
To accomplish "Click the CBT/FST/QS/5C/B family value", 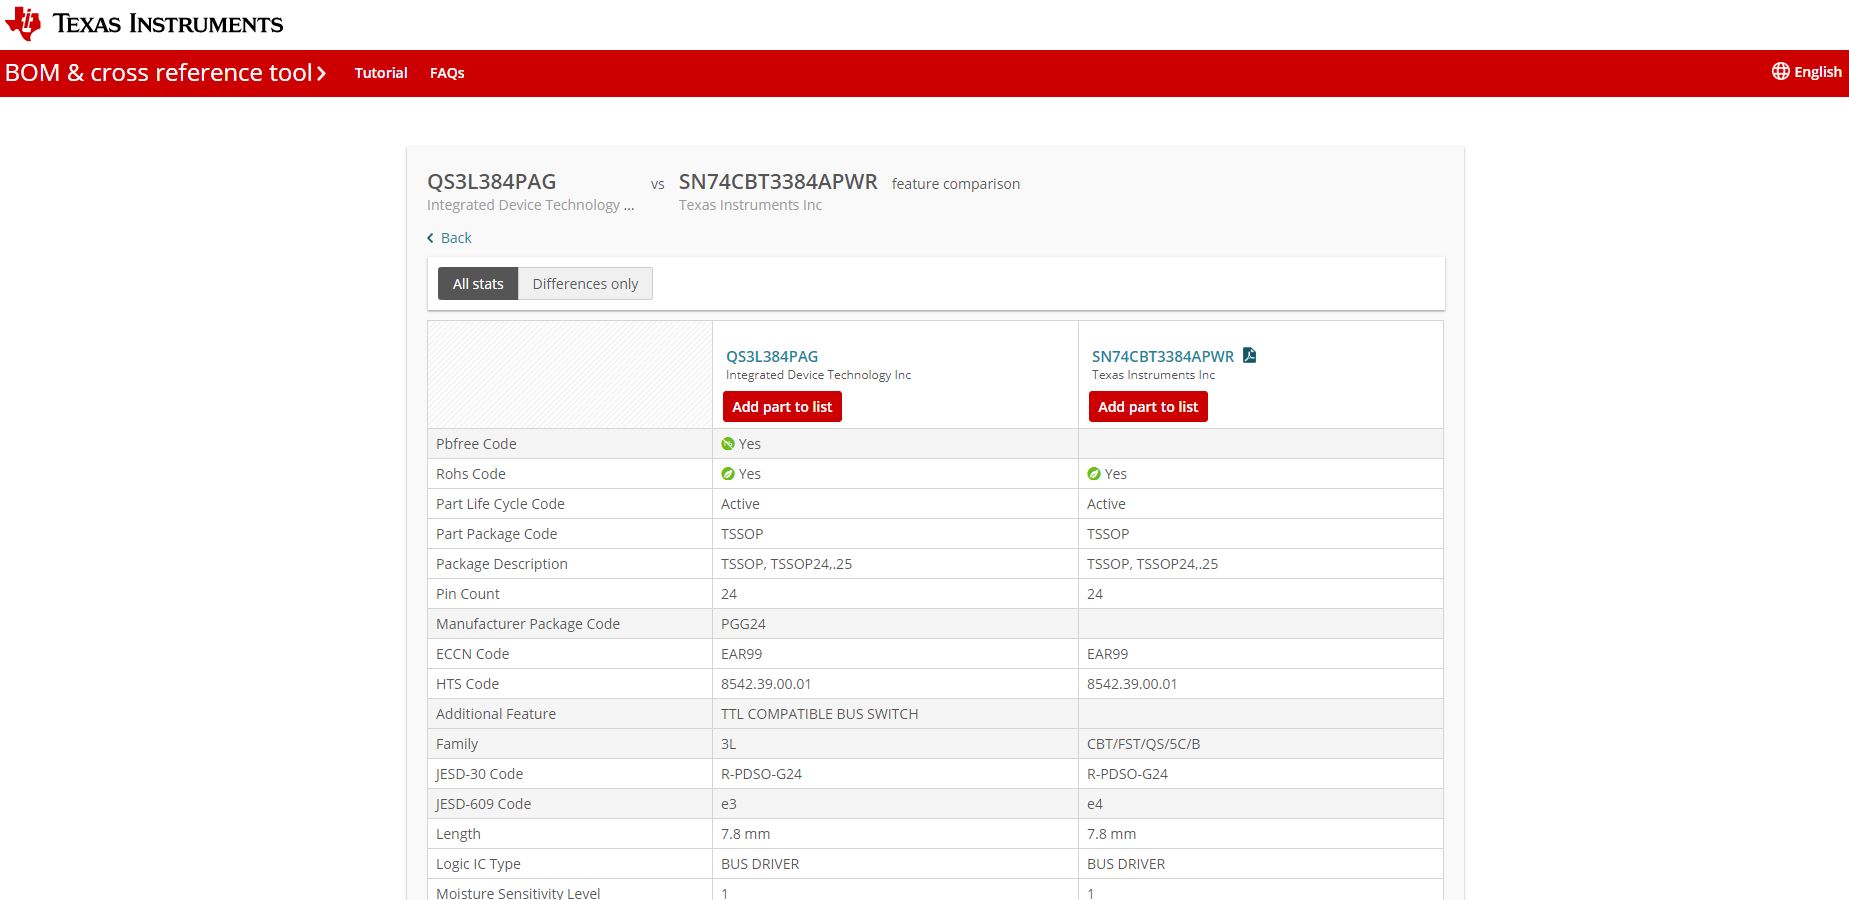I will (1144, 744).
